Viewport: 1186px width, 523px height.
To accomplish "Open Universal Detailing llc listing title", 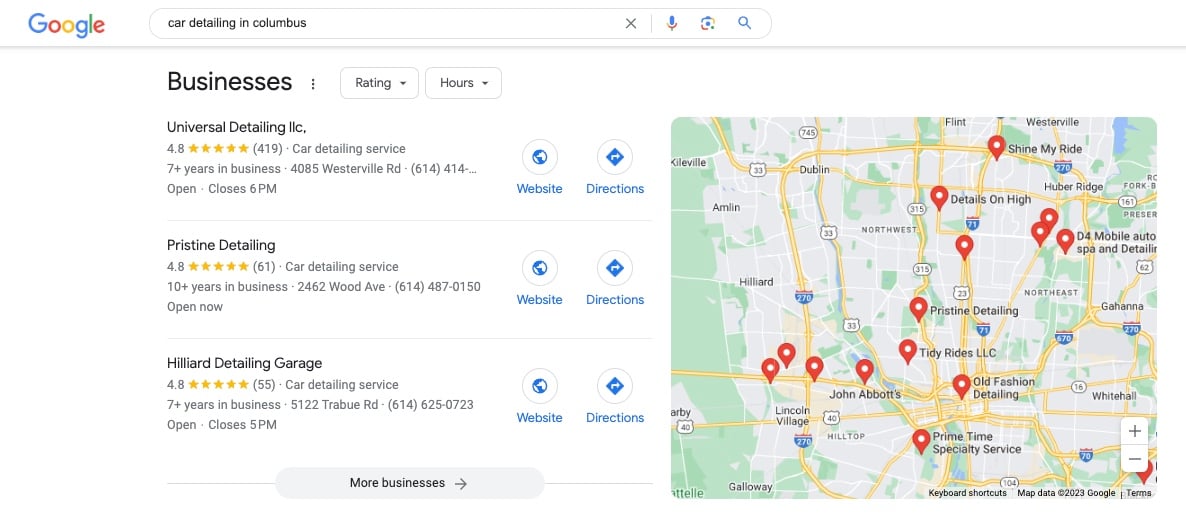I will point(236,127).
